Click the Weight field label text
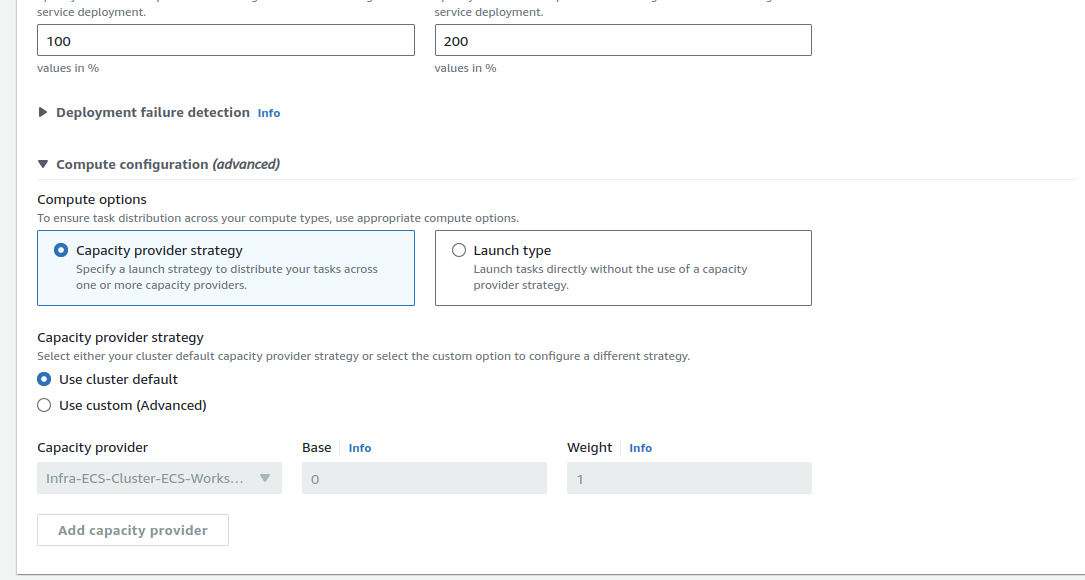Image resolution: width=1085 pixels, height=580 pixels. coord(589,448)
